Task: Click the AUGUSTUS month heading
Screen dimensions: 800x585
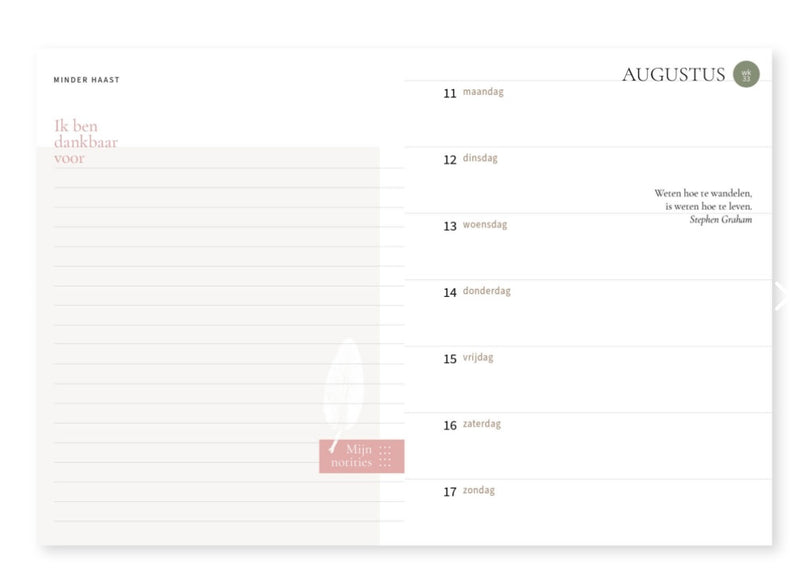Action: (x=673, y=75)
